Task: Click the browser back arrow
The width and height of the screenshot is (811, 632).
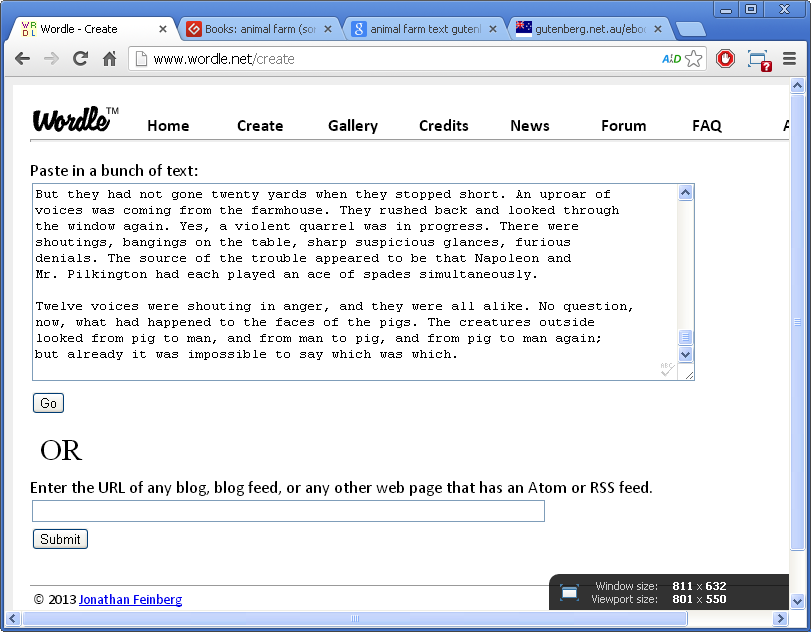Action: coord(22,59)
